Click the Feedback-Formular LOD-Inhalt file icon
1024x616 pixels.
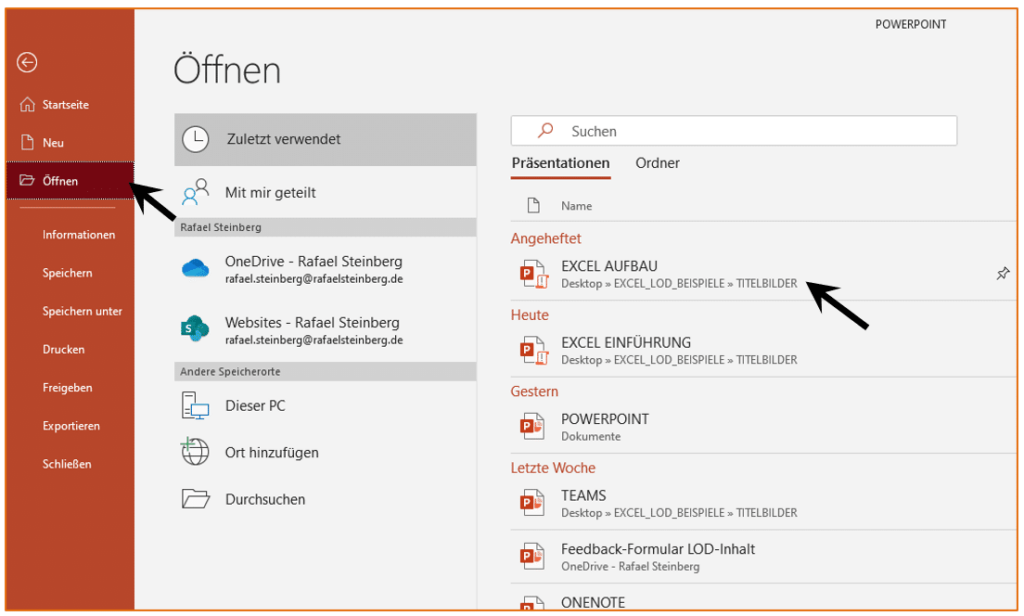pyautogui.click(x=532, y=557)
